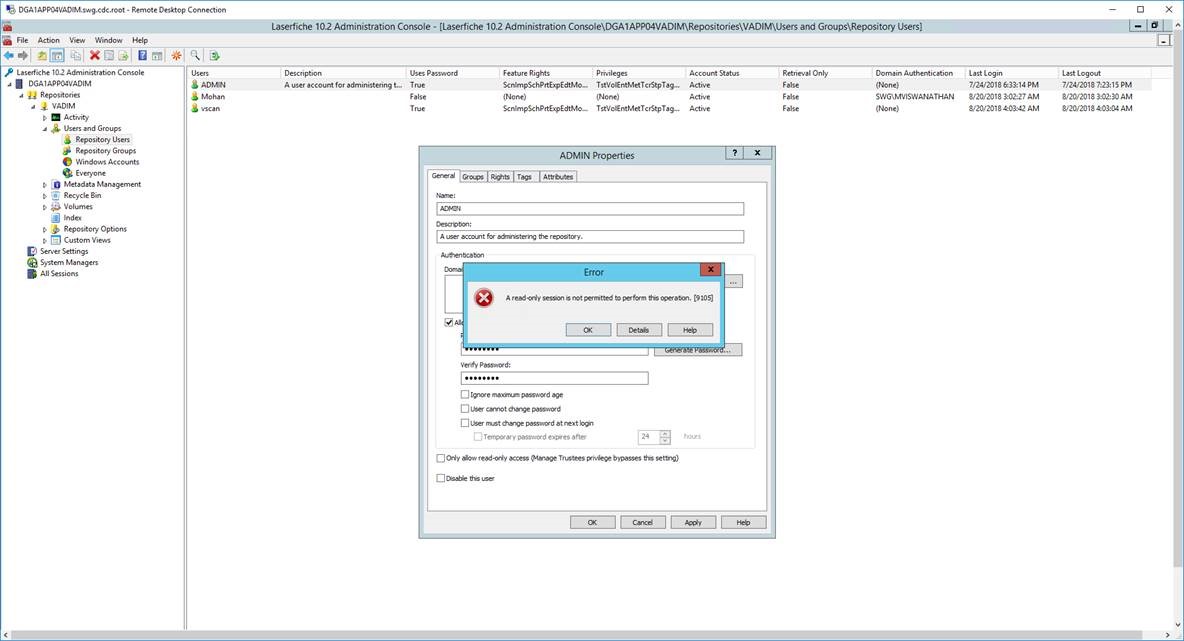
Task: Switch to the Attributes tab in ADMIN Properties
Action: point(558,177)
